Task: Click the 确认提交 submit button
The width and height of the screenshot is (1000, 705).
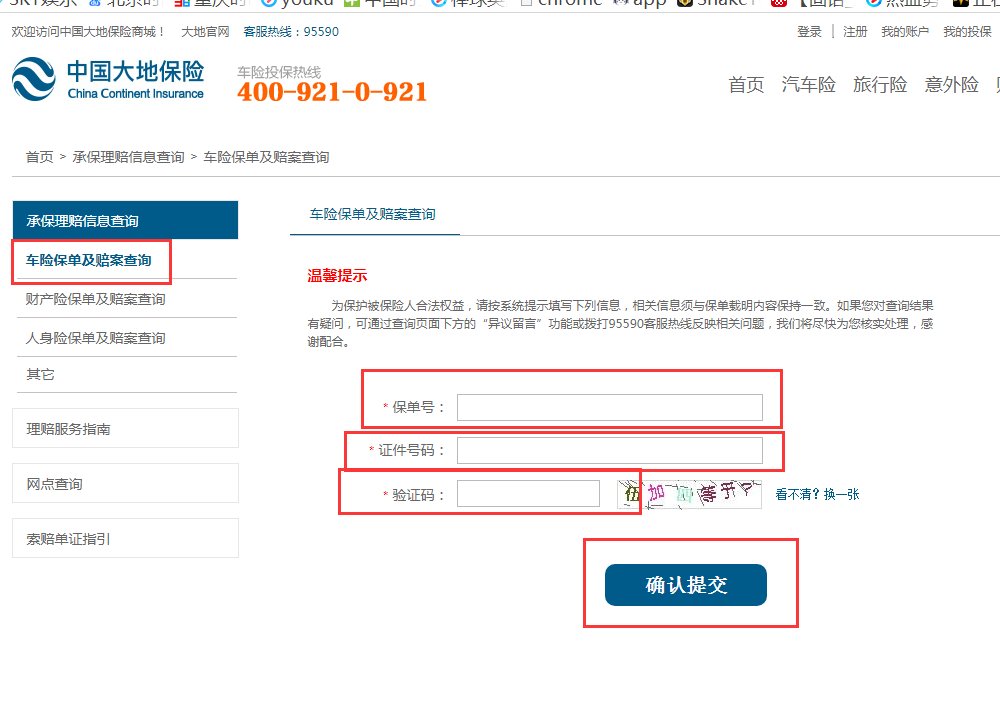Action: click(x=685, y=585)
